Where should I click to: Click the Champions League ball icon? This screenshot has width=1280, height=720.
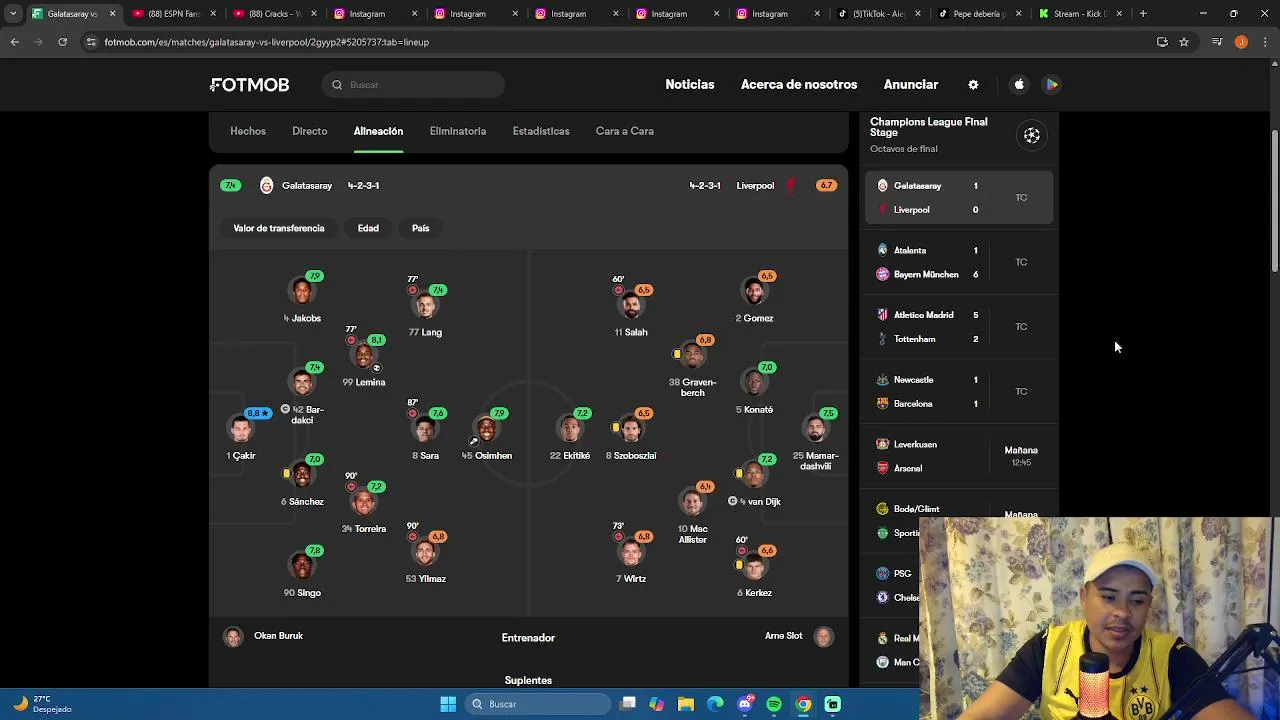[1032, 135]
